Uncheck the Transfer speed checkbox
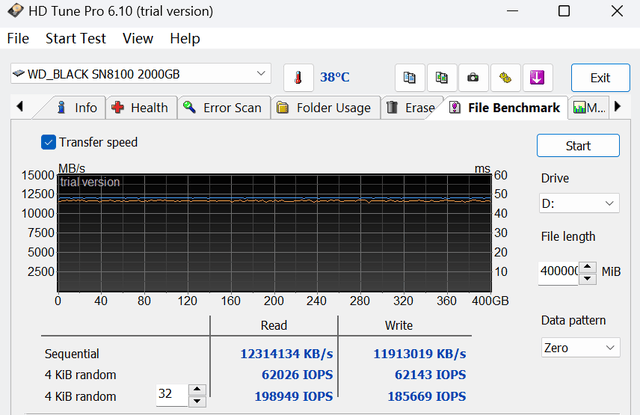The height and width of the screenshot is (415, 640). (x=49, y=142)
